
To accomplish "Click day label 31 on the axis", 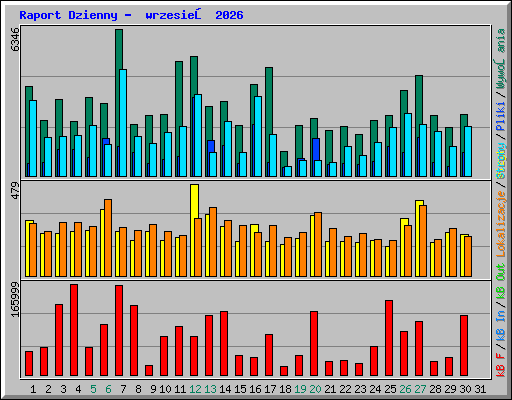I will pos(480,389).
